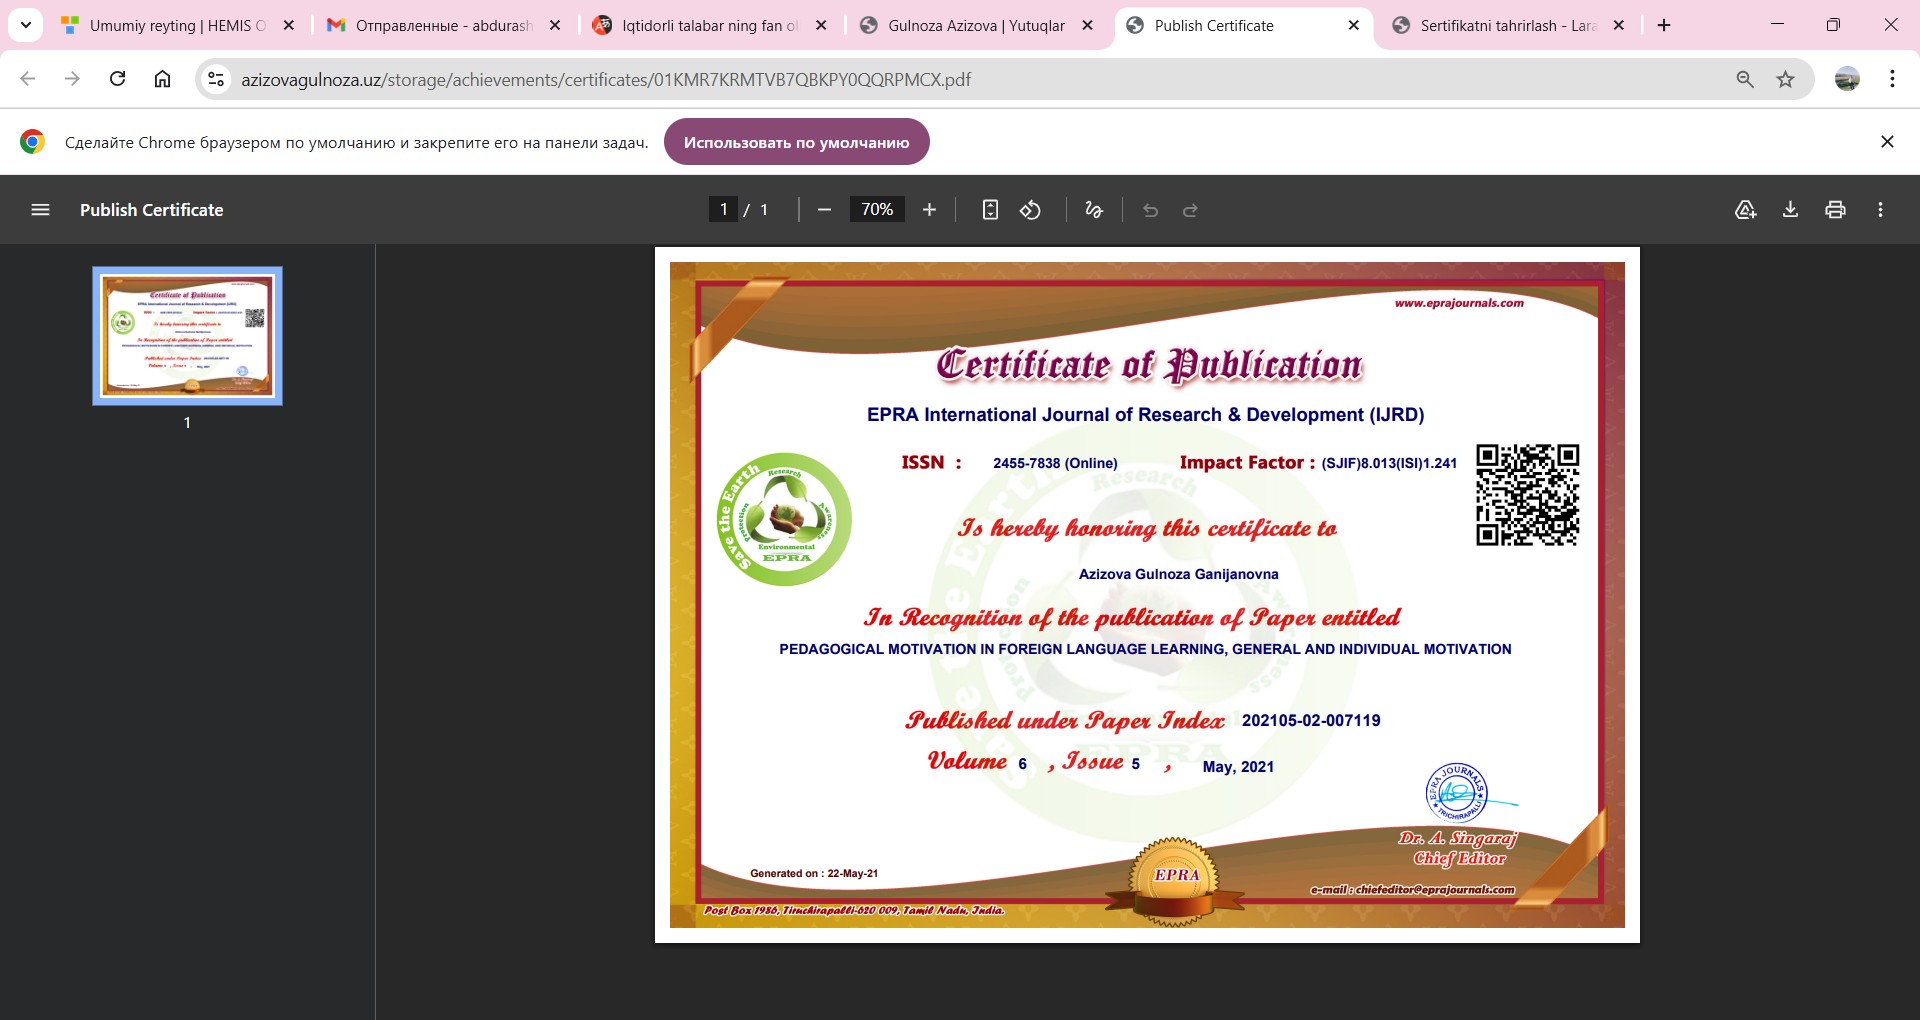Open a new browser tab
This screenshot has height=1020, width=1920.
[1664, 25]
